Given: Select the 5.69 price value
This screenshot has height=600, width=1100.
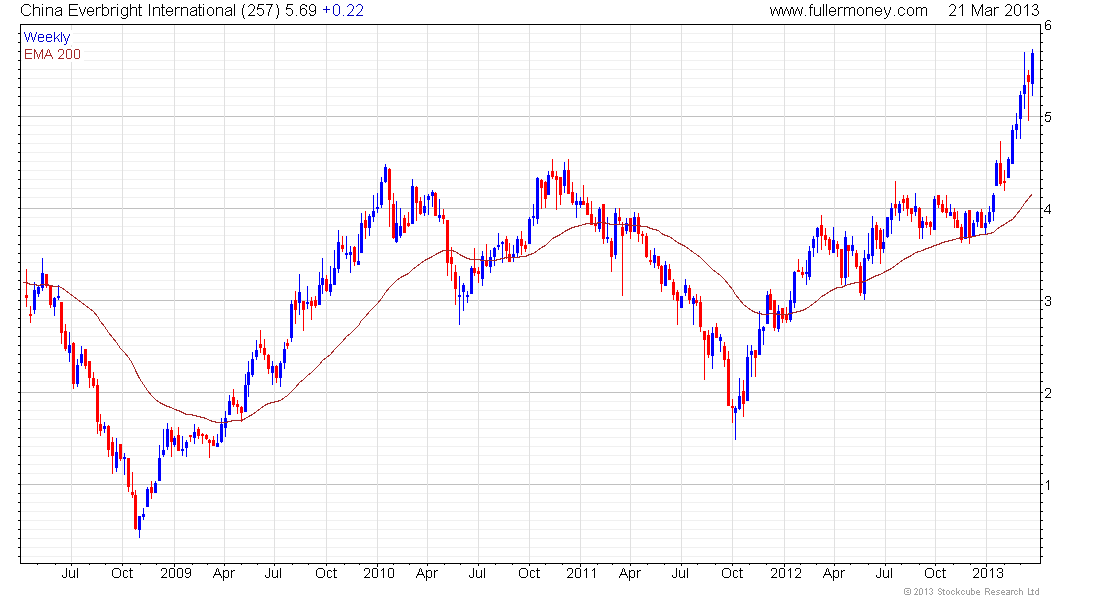Looking at the screenshot, I should [301, 11].
